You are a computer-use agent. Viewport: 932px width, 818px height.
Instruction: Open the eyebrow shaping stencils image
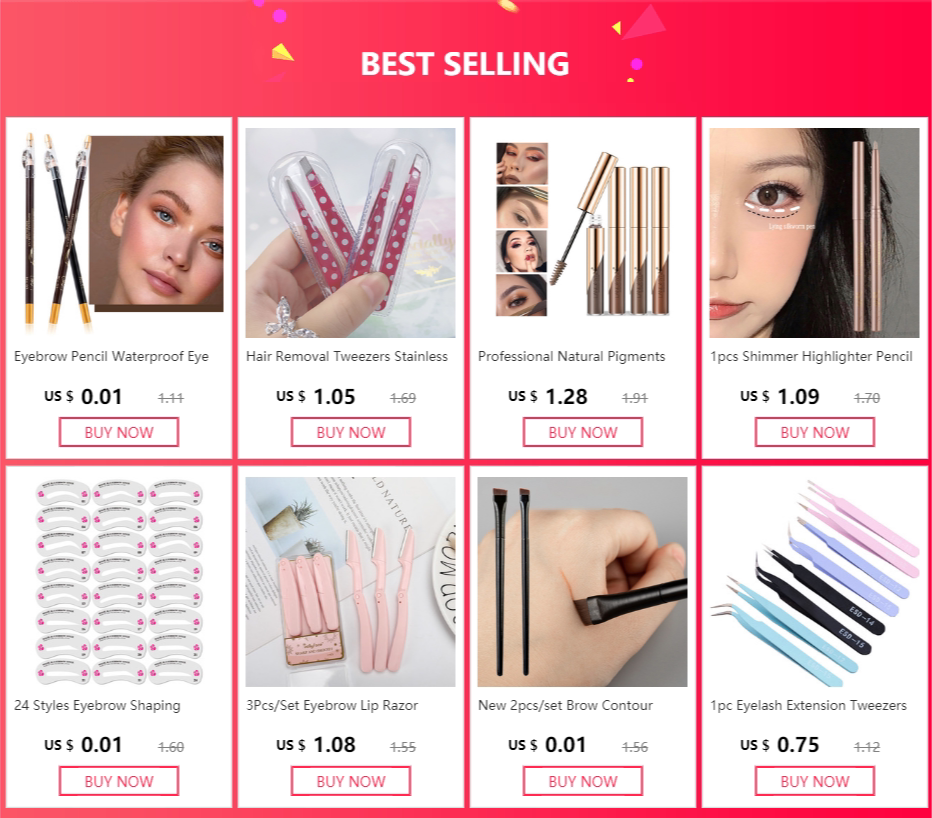[118, 581]
